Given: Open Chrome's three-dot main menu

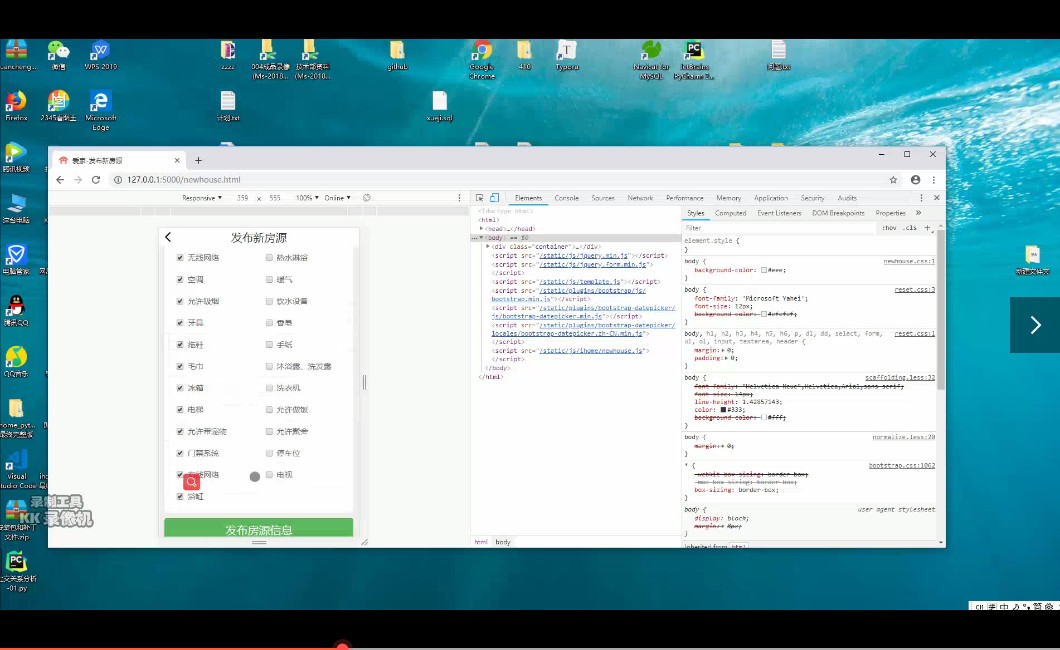Looking at the screenshot, I should coord(934,180).
